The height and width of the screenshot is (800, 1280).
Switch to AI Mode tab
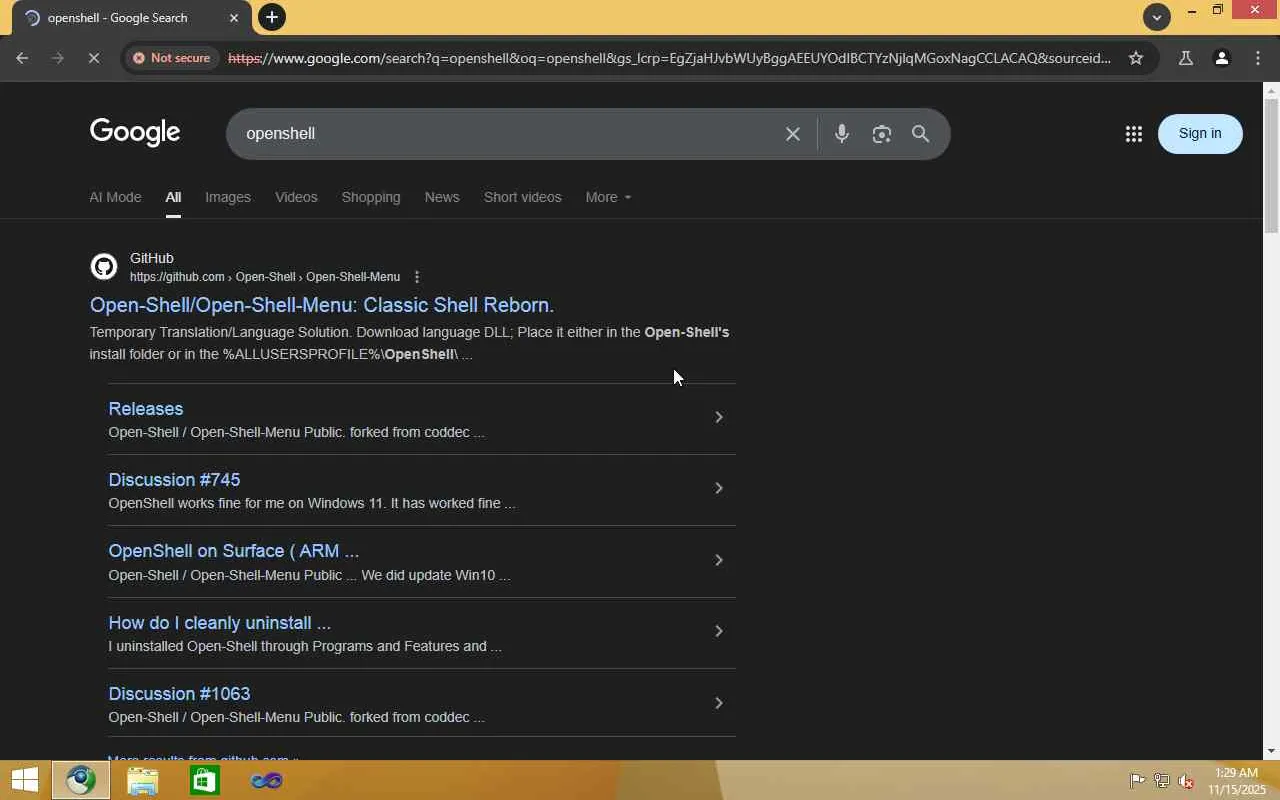[115, 197]
